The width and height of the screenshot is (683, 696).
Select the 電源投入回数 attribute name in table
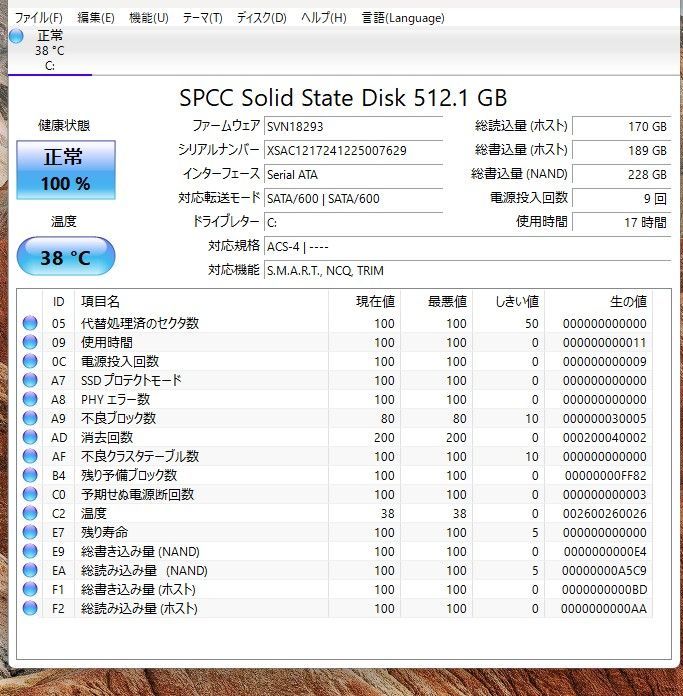(x=120, y=361)
